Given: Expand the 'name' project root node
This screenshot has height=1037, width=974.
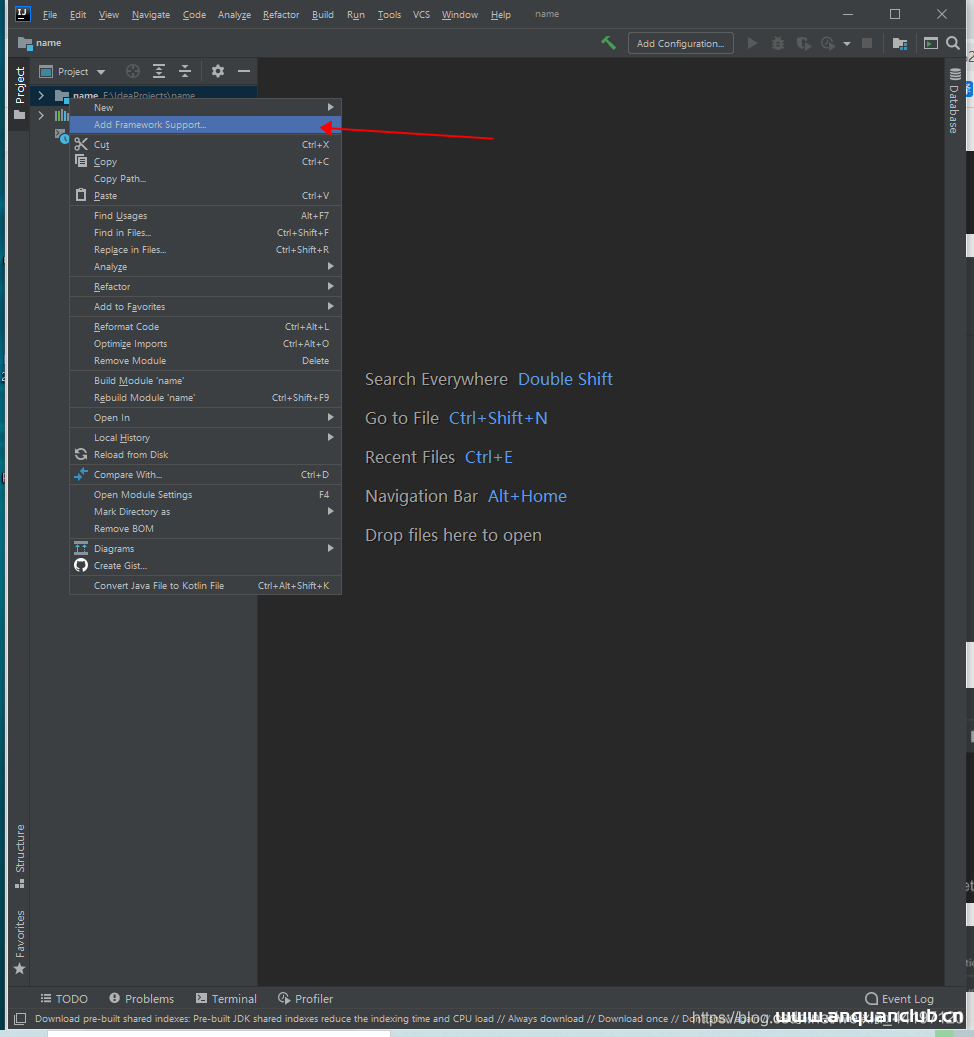Looking at the screenshot, I should click(41, 96).
